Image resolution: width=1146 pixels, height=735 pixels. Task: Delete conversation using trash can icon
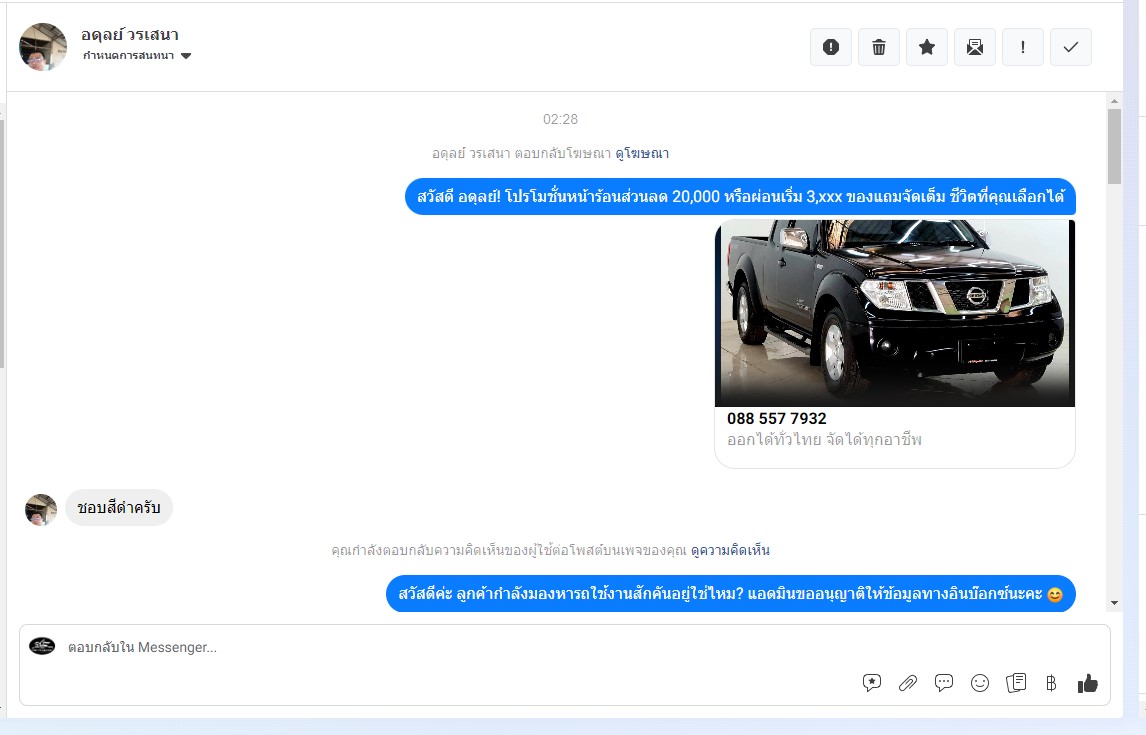click(878, 47)
